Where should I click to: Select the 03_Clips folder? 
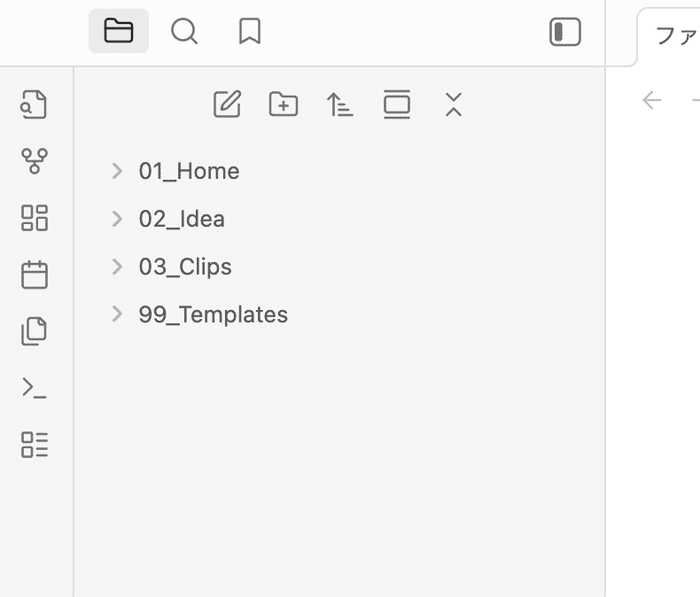click(185, 267)
